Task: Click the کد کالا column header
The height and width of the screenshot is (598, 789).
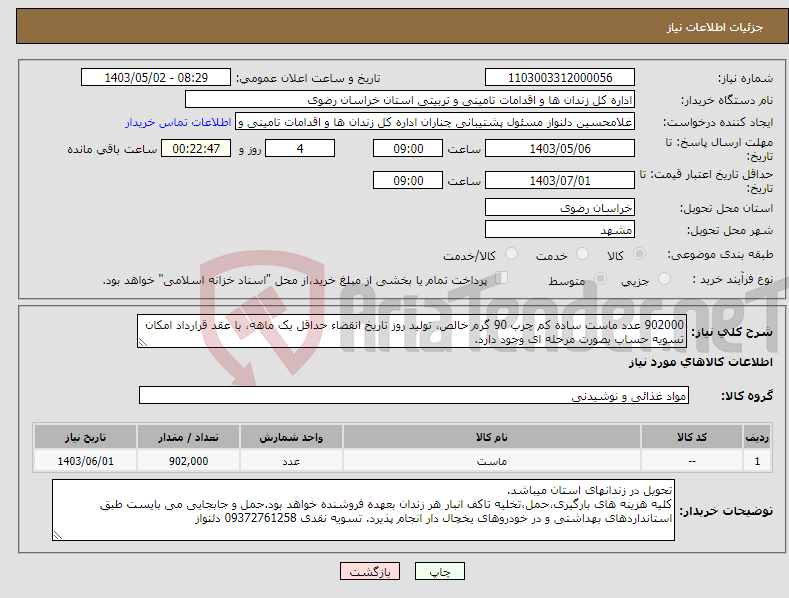Action: (x=692, y=437)
